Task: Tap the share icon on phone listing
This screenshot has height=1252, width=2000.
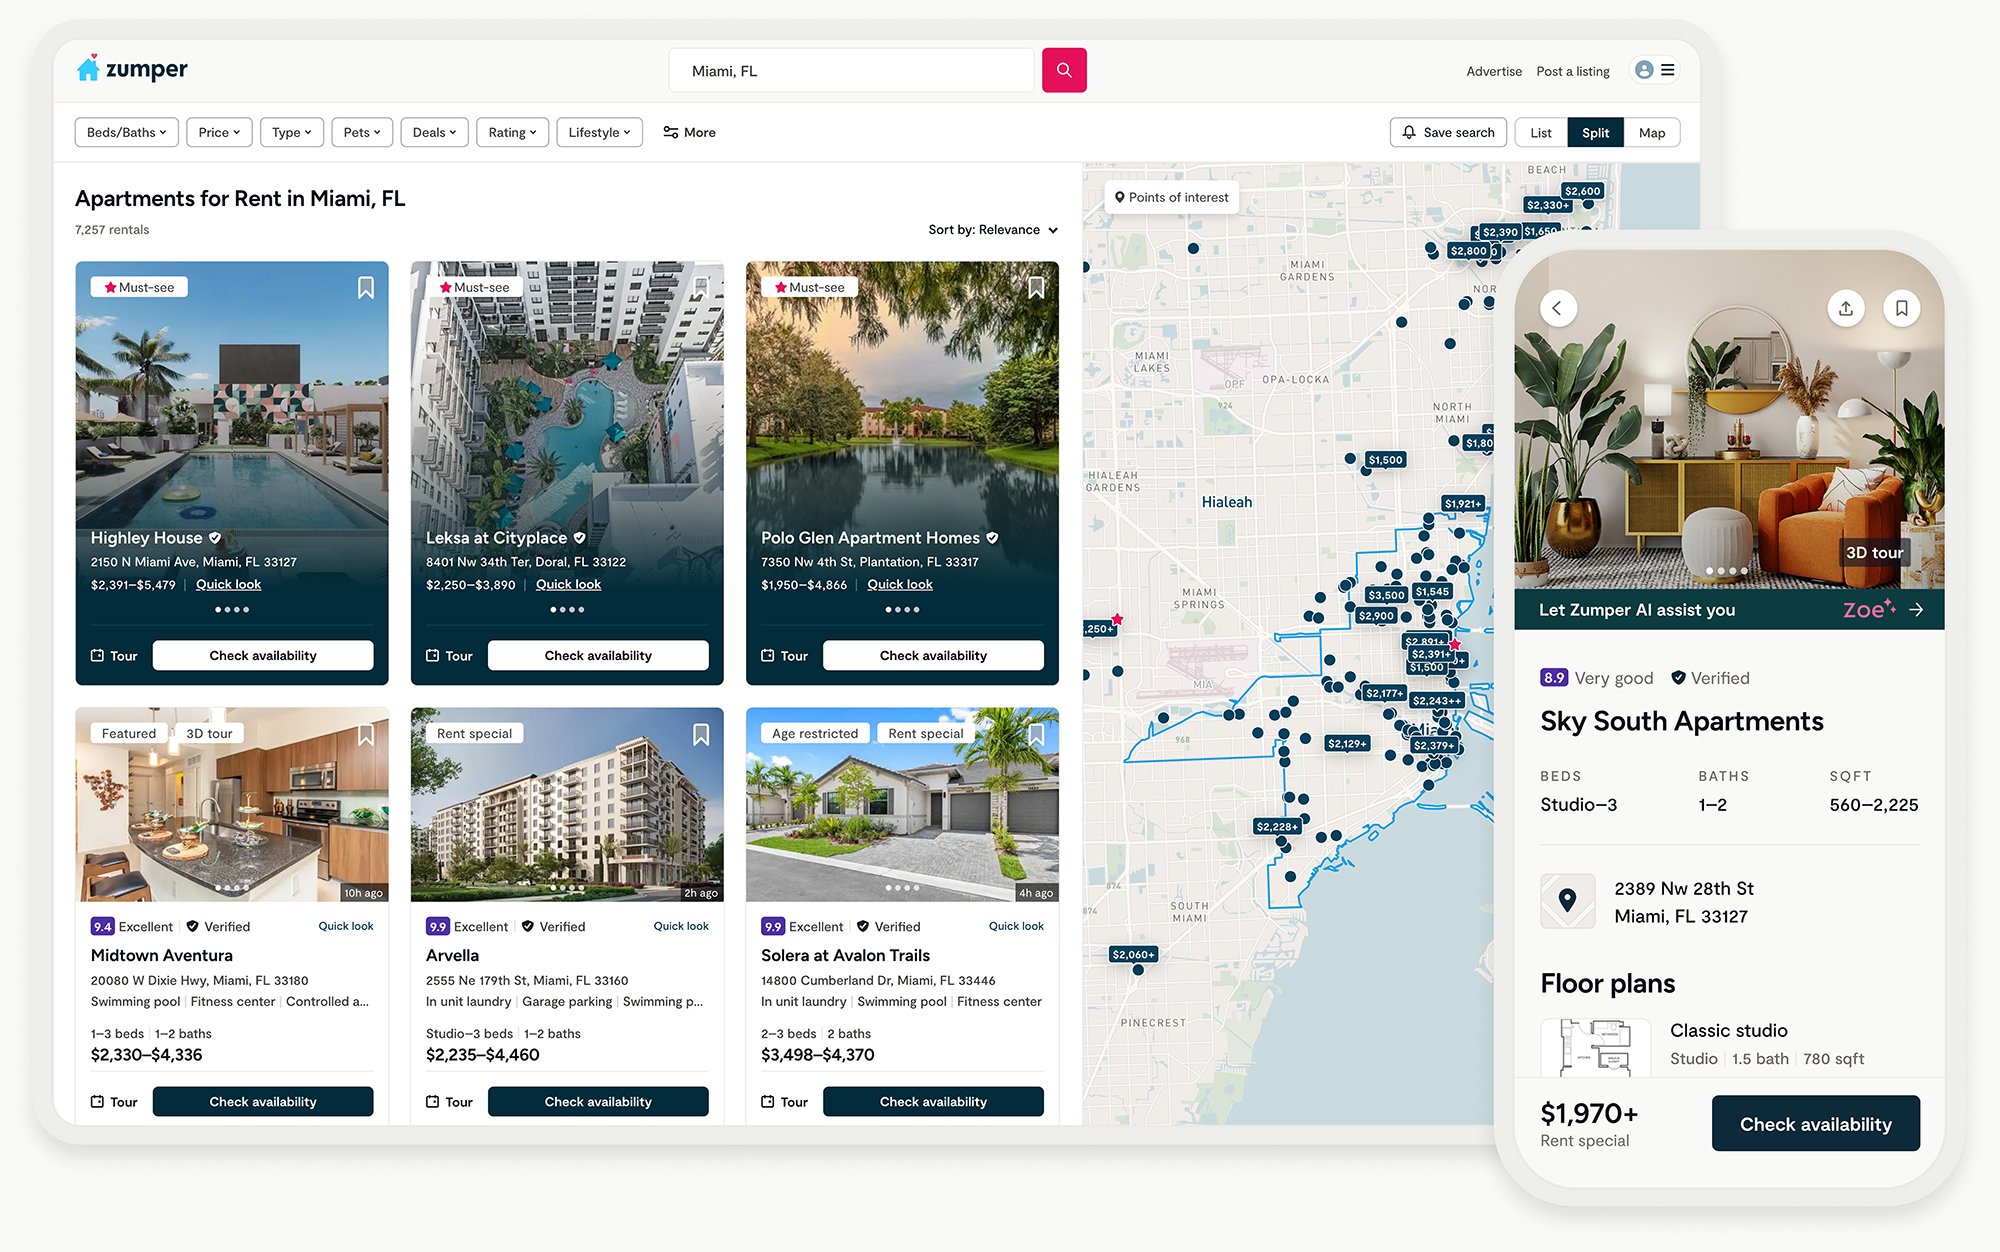Action: pos(1846,308)
